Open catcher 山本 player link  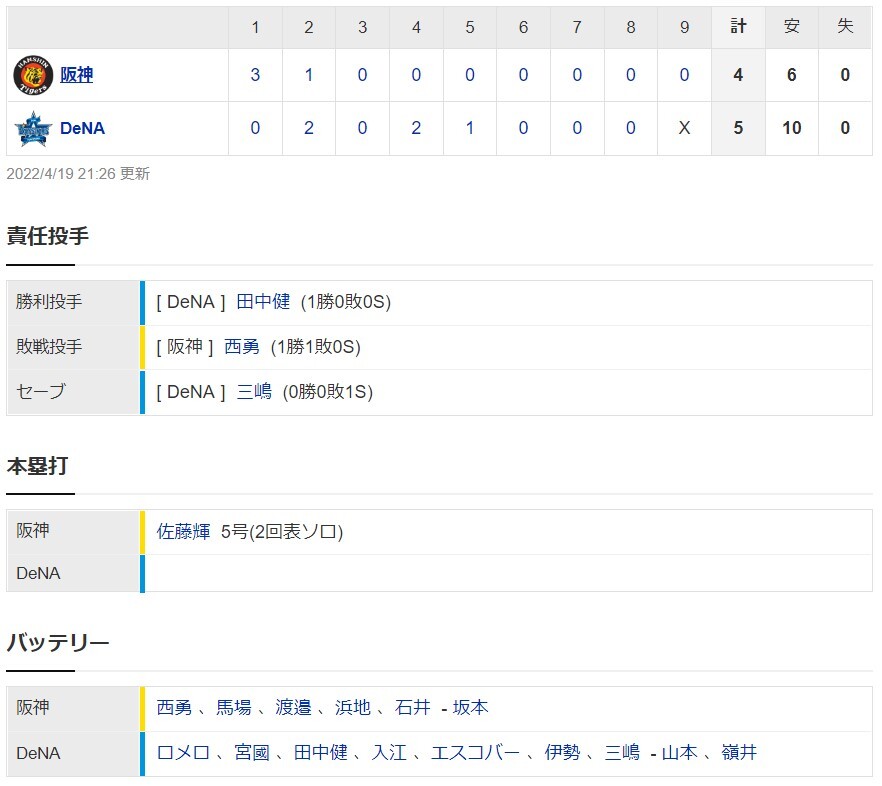pyautogui.click(x=680, y=753)
